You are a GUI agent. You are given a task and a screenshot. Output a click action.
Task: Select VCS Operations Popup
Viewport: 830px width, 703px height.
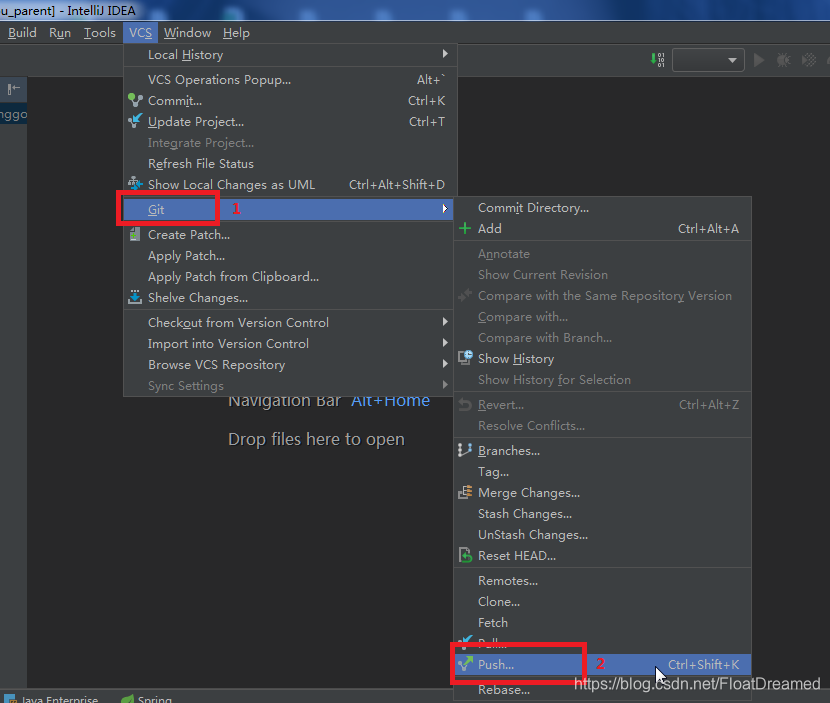click(x=288, y=79)
